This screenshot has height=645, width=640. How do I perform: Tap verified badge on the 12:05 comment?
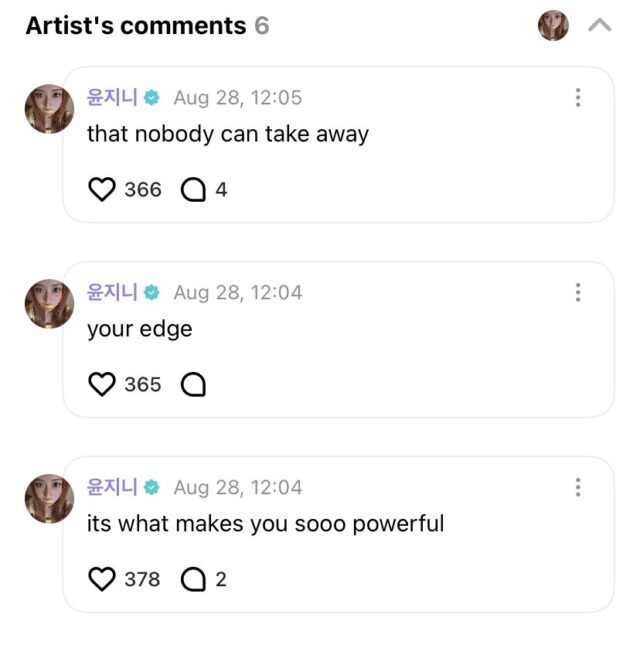click(x=152, y=98)
